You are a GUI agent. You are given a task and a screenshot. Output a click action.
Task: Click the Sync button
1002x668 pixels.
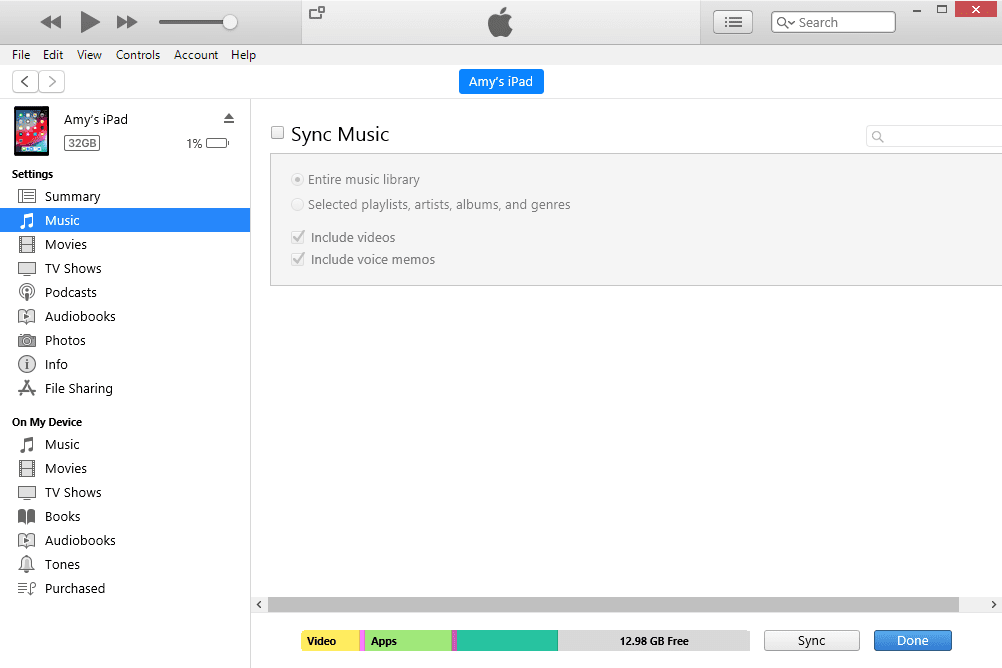(812, 641)
